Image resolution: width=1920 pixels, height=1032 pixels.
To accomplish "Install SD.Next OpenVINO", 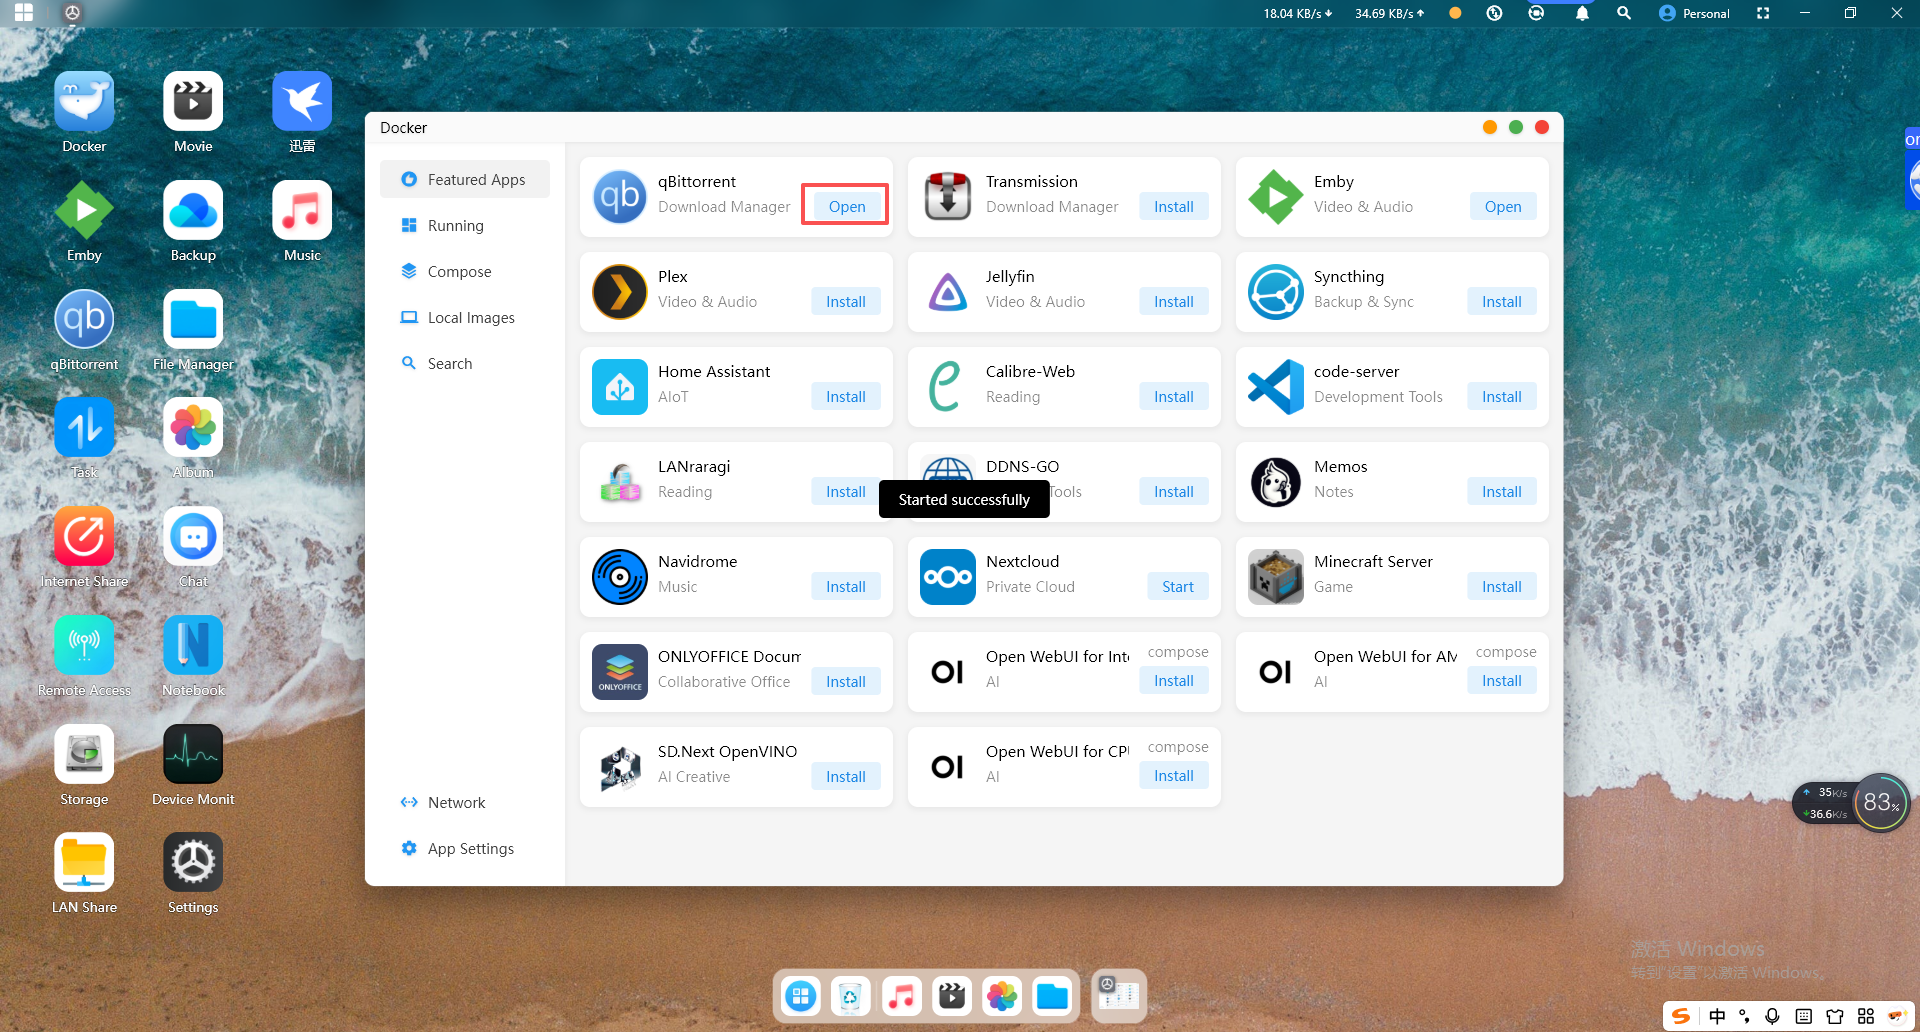I will 846,777.
